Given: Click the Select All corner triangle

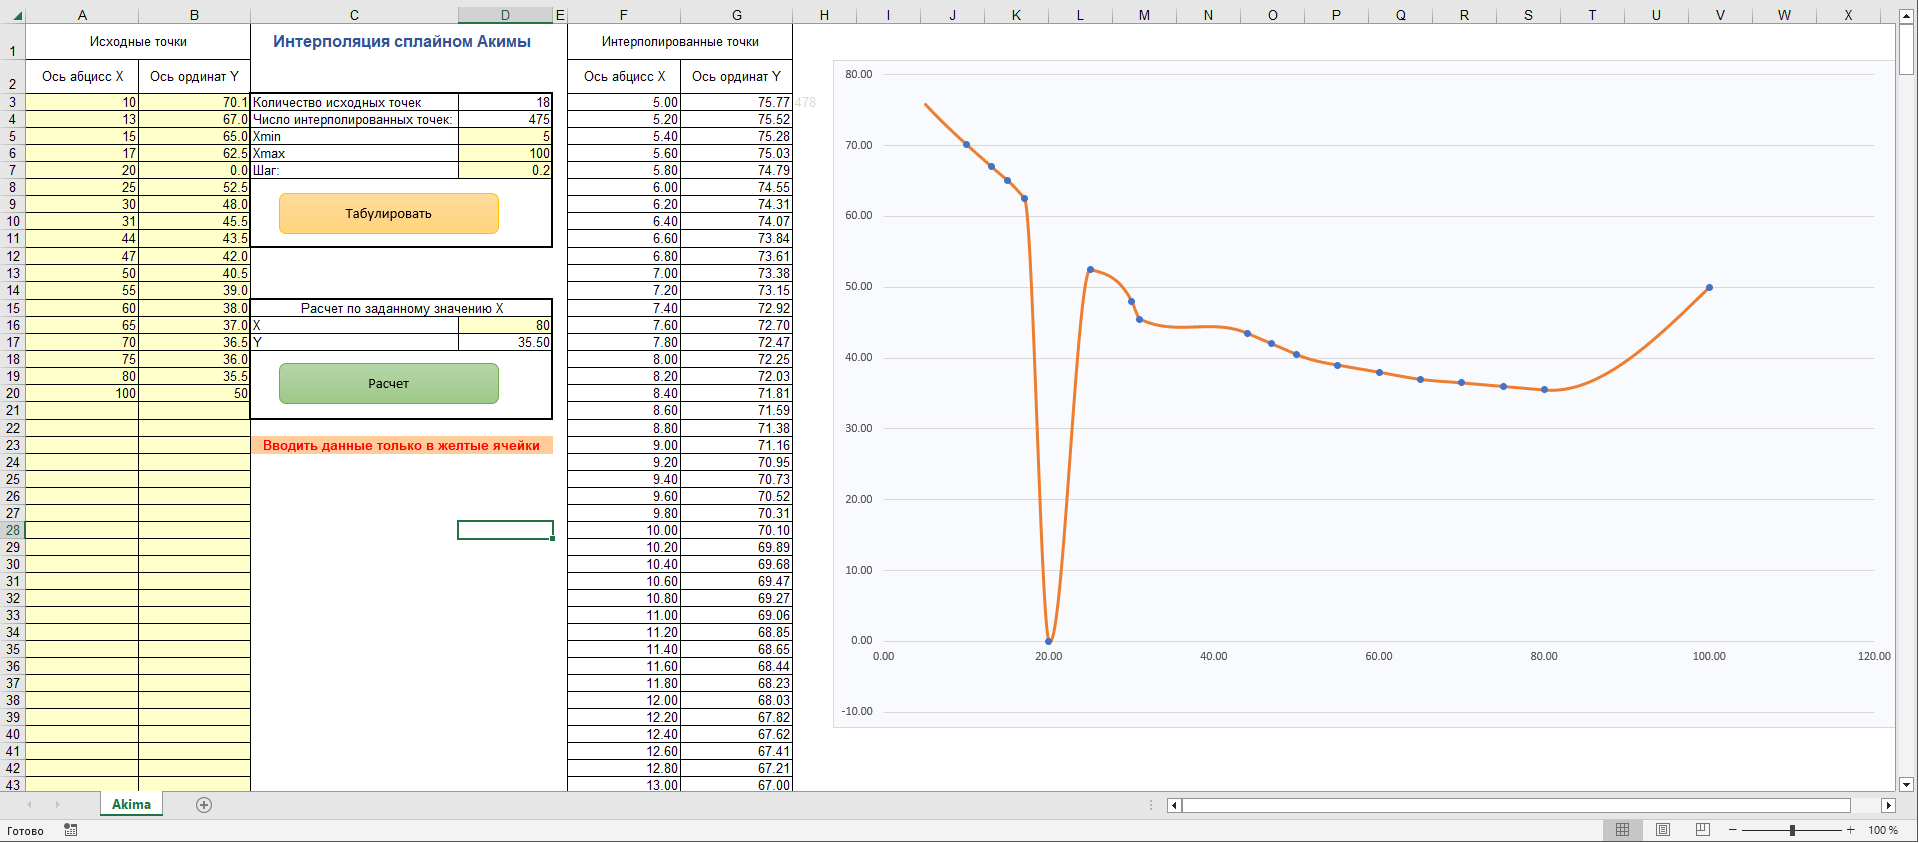Looking at the screenshot, I should (16, 15).
